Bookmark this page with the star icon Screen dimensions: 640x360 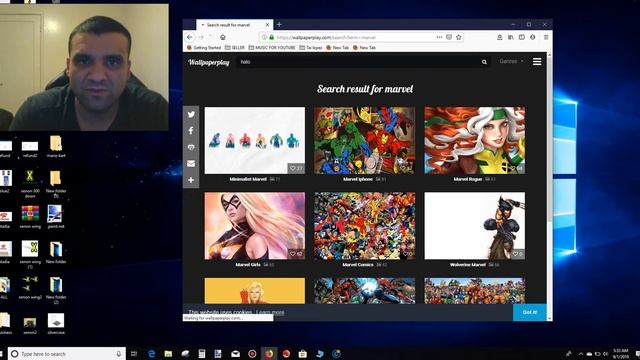[x=458, y=37]
